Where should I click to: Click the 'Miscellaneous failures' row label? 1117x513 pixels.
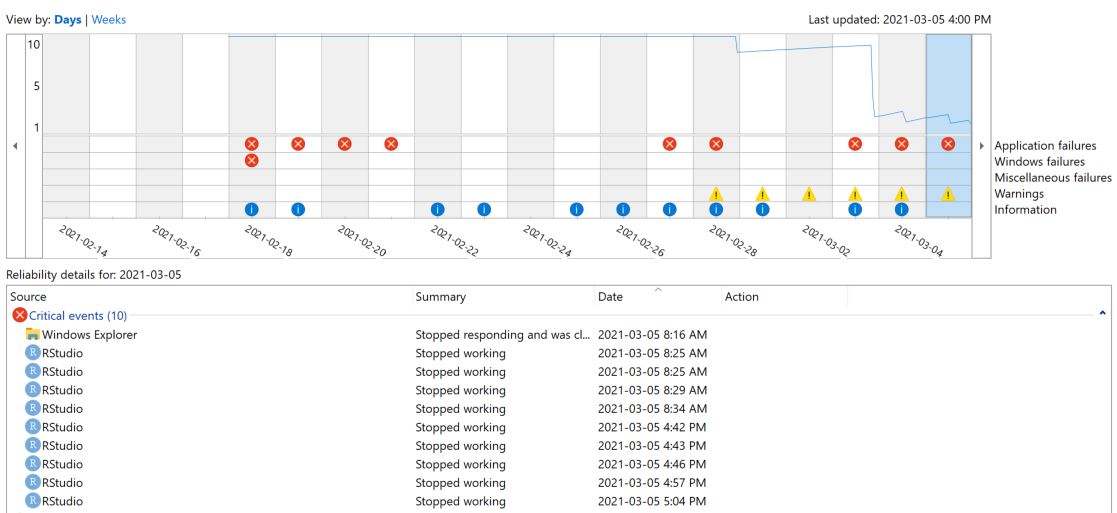click(1053, 177)
